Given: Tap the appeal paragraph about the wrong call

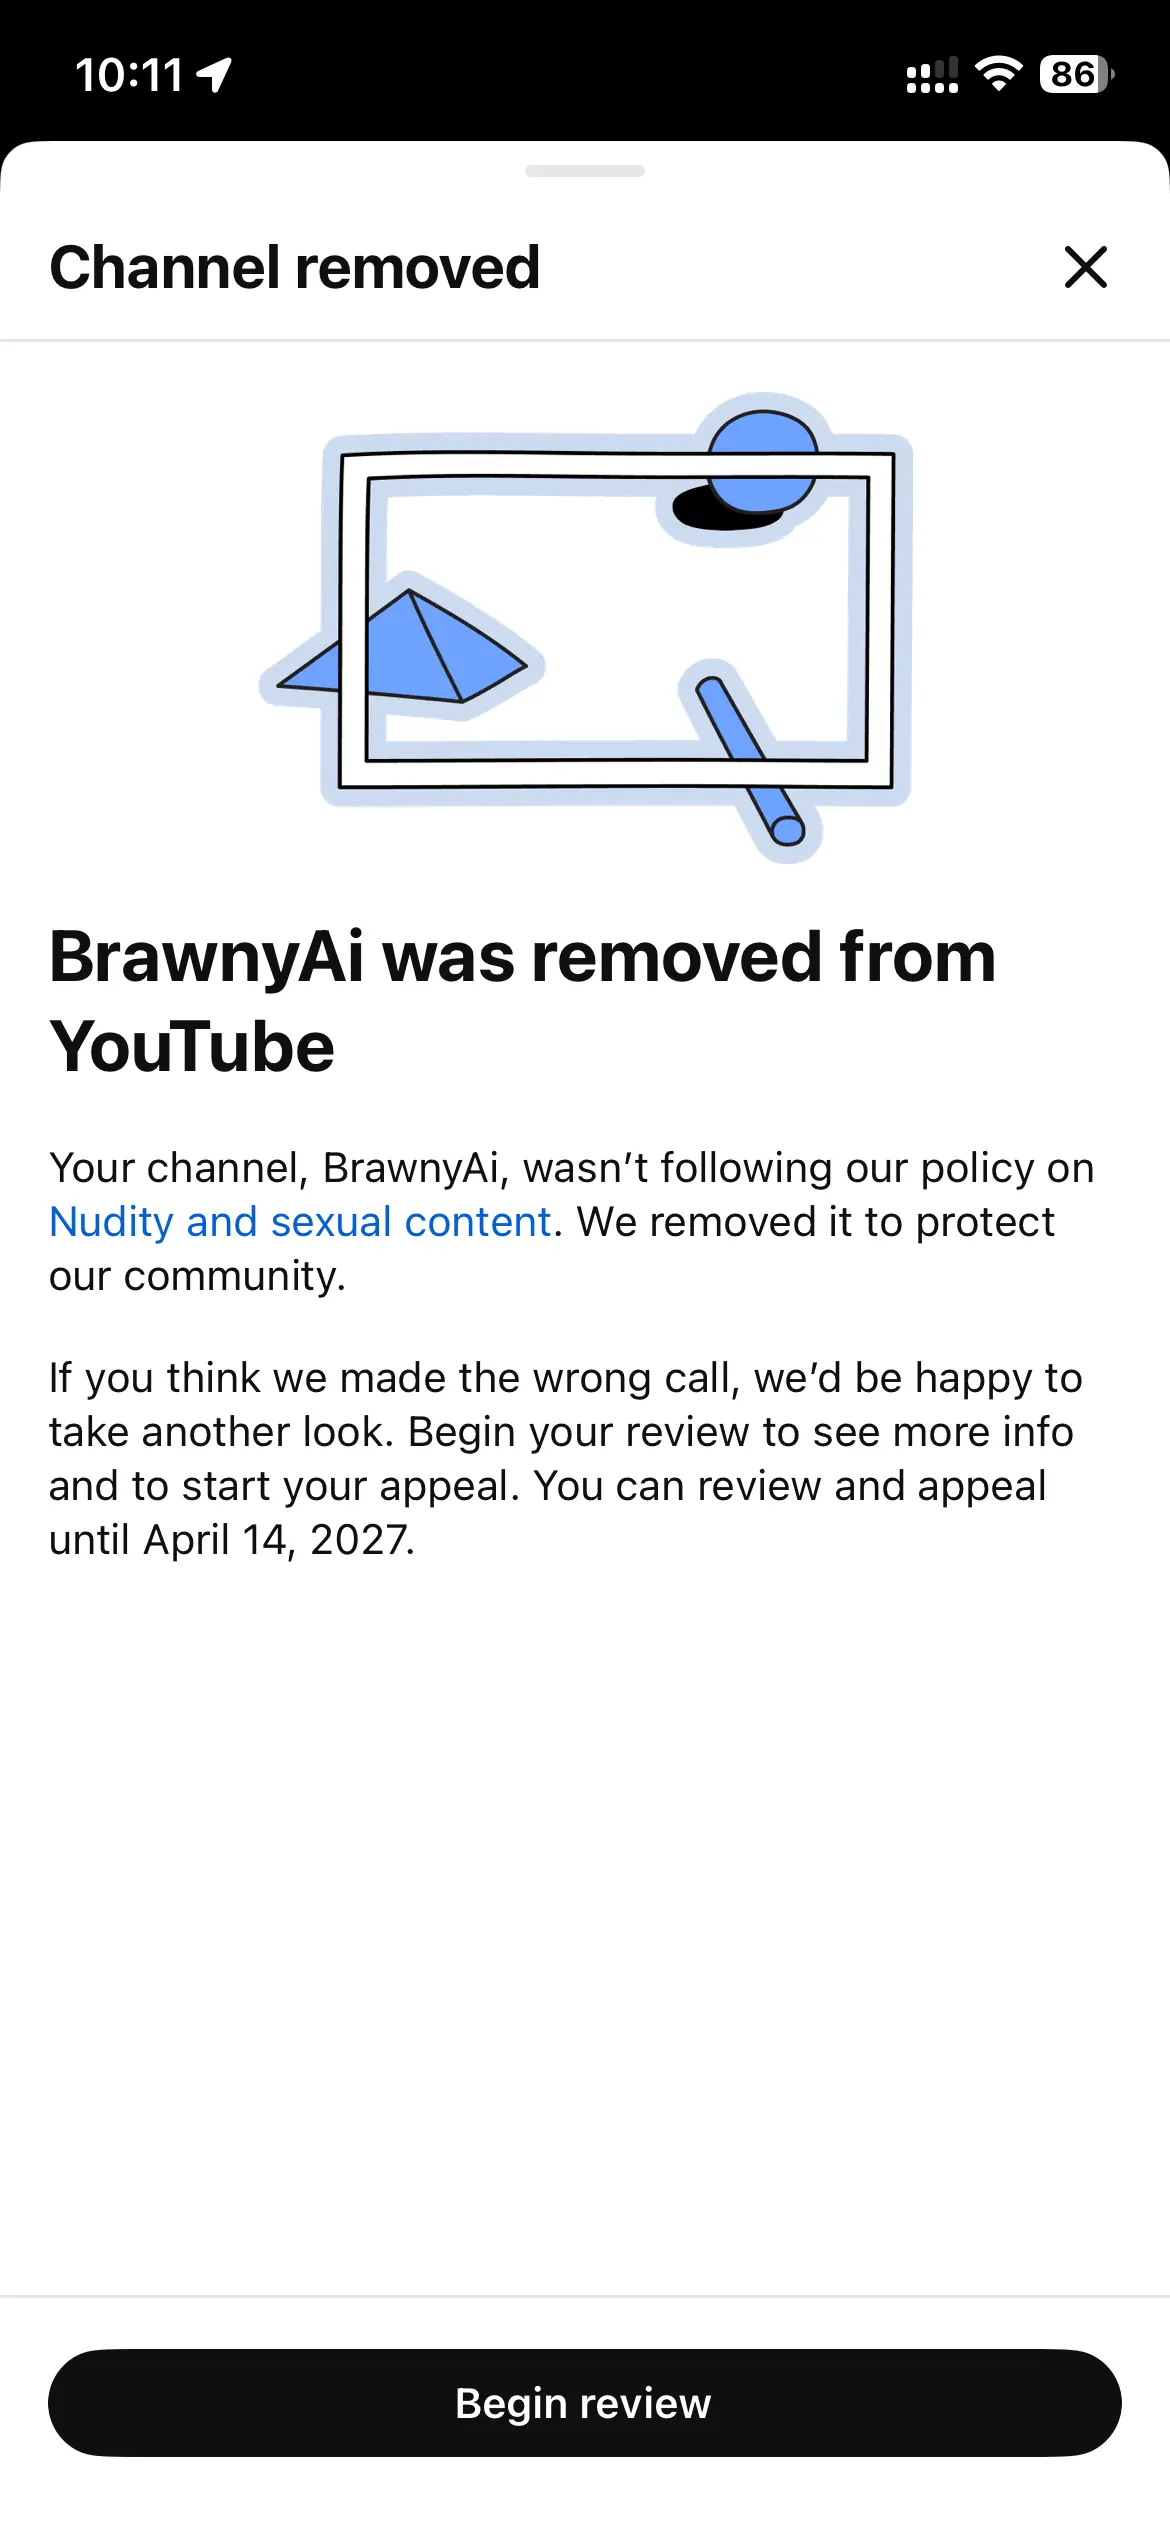Looking at the screenshot, I should 566,1459.
